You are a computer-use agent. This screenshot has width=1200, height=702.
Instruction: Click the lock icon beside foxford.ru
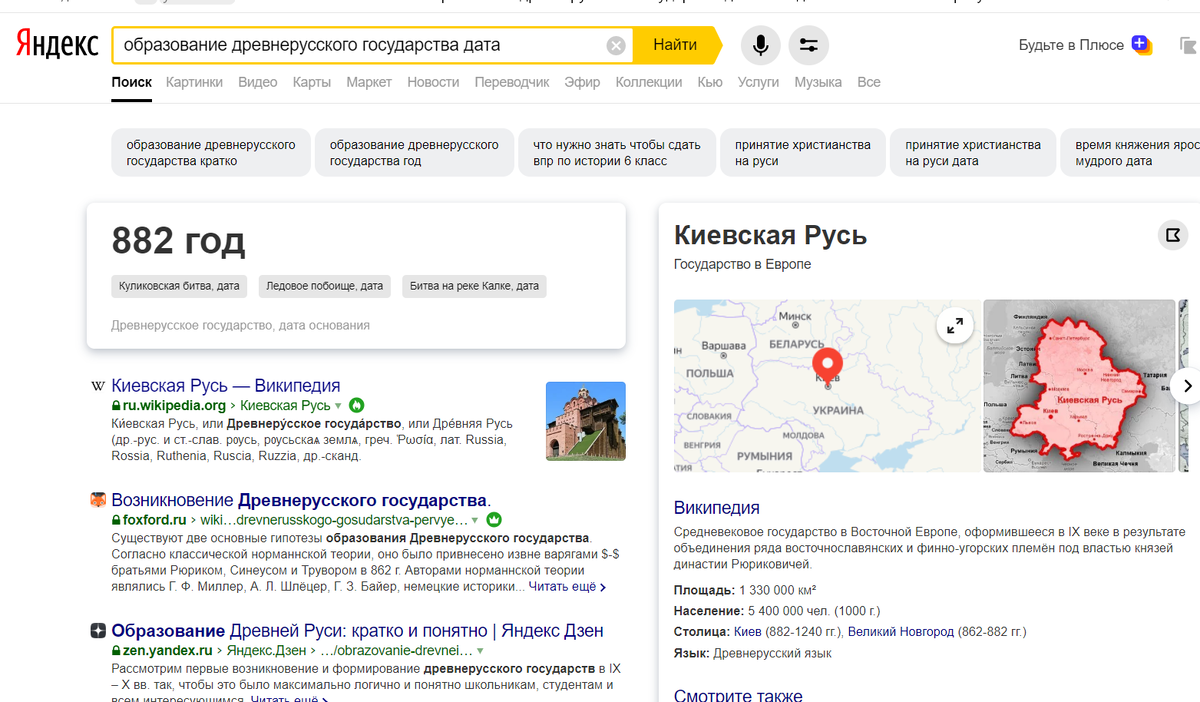point(116,520)
